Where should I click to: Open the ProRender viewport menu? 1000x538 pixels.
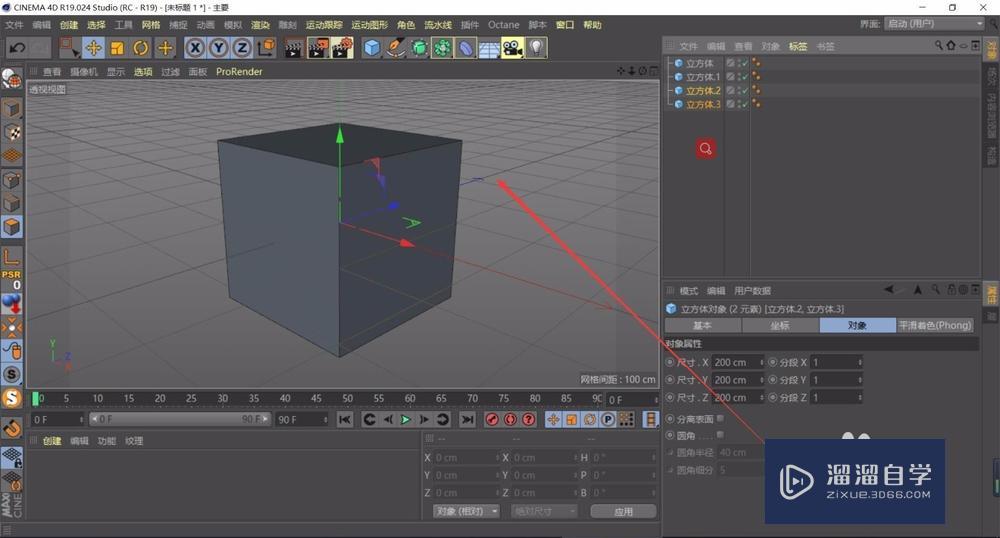click(x=239, y=71)
